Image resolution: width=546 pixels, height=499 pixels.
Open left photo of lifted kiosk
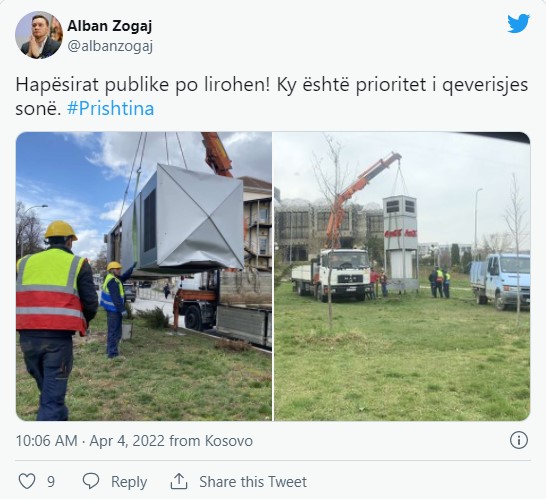pyautogui.click(x=144, y=276)
